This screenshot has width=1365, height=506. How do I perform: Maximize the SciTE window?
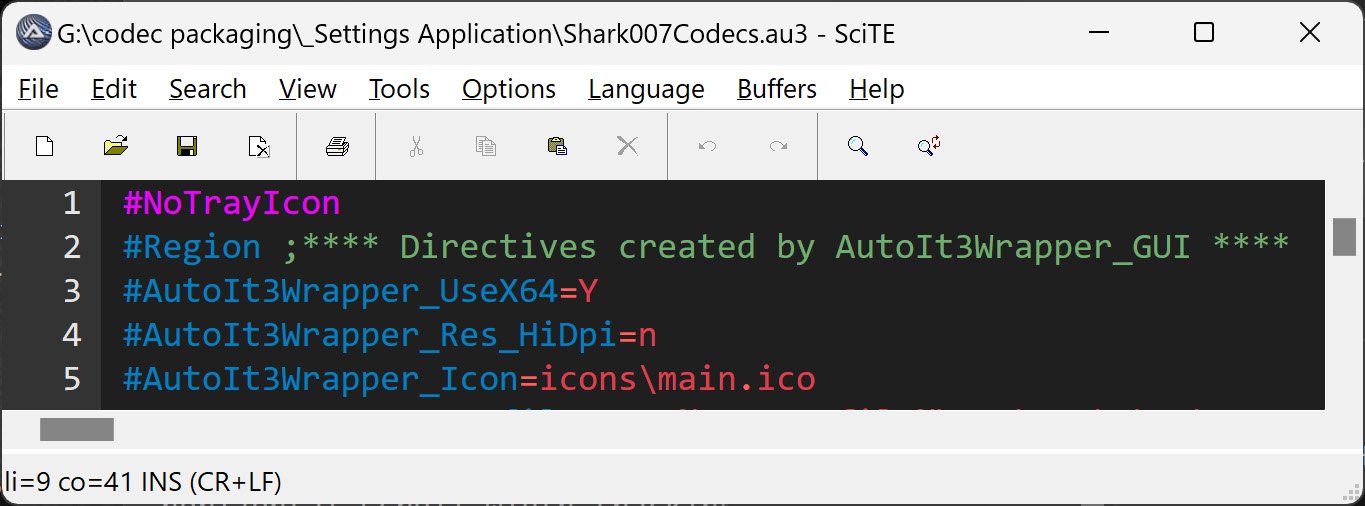(1204, 33)
